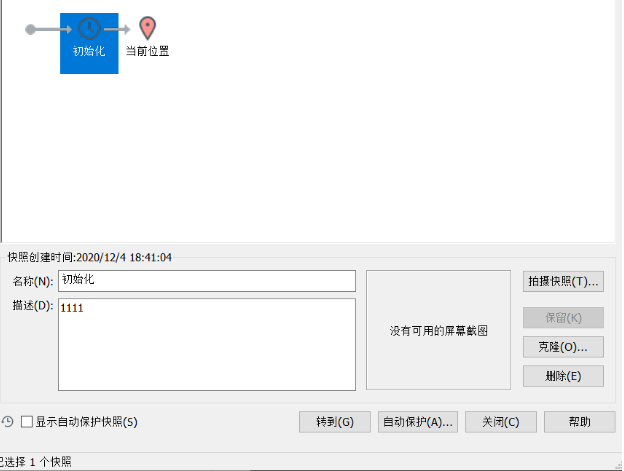The height and width of the screenshot is (471, 624).
Task: Click the auto-protect history clock icon
Action: 8,422
